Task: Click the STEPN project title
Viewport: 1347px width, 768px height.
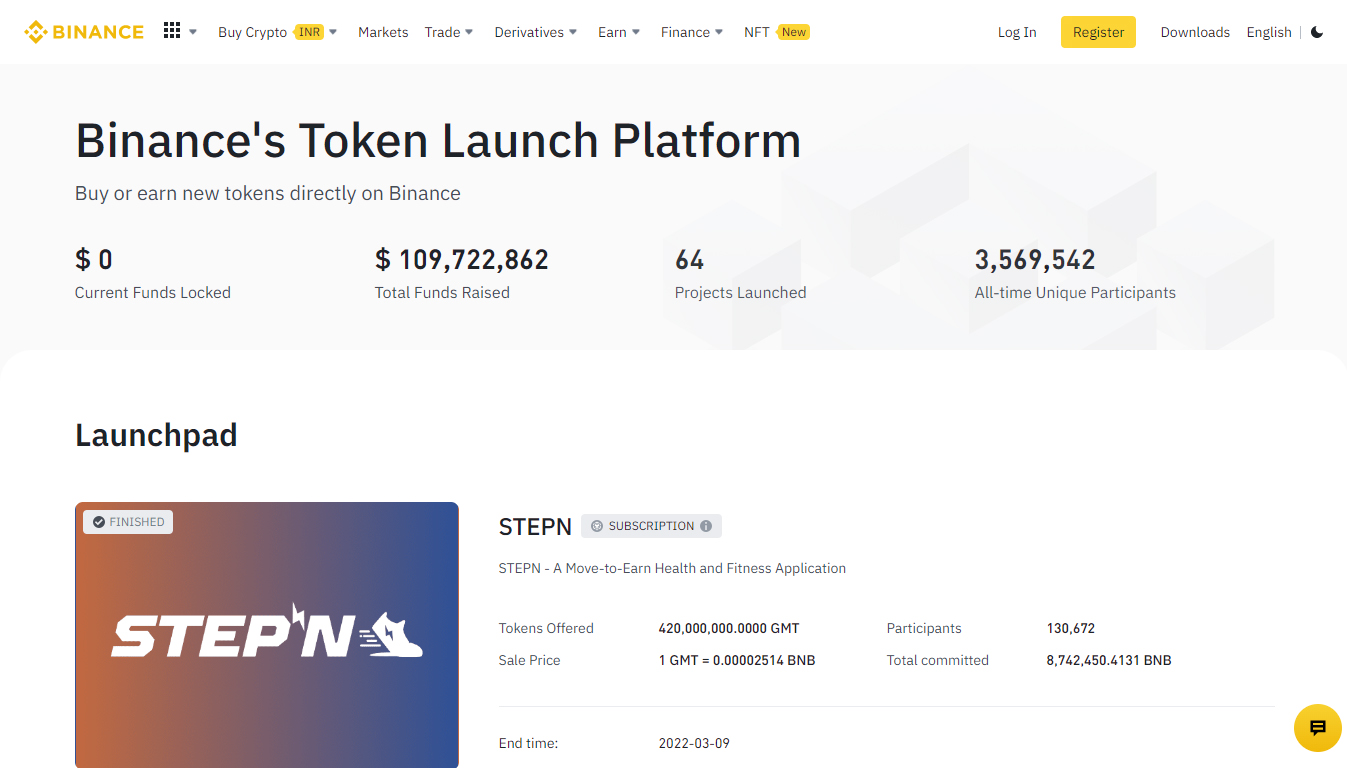Action: pyautogui.click(x=535, y=526)
